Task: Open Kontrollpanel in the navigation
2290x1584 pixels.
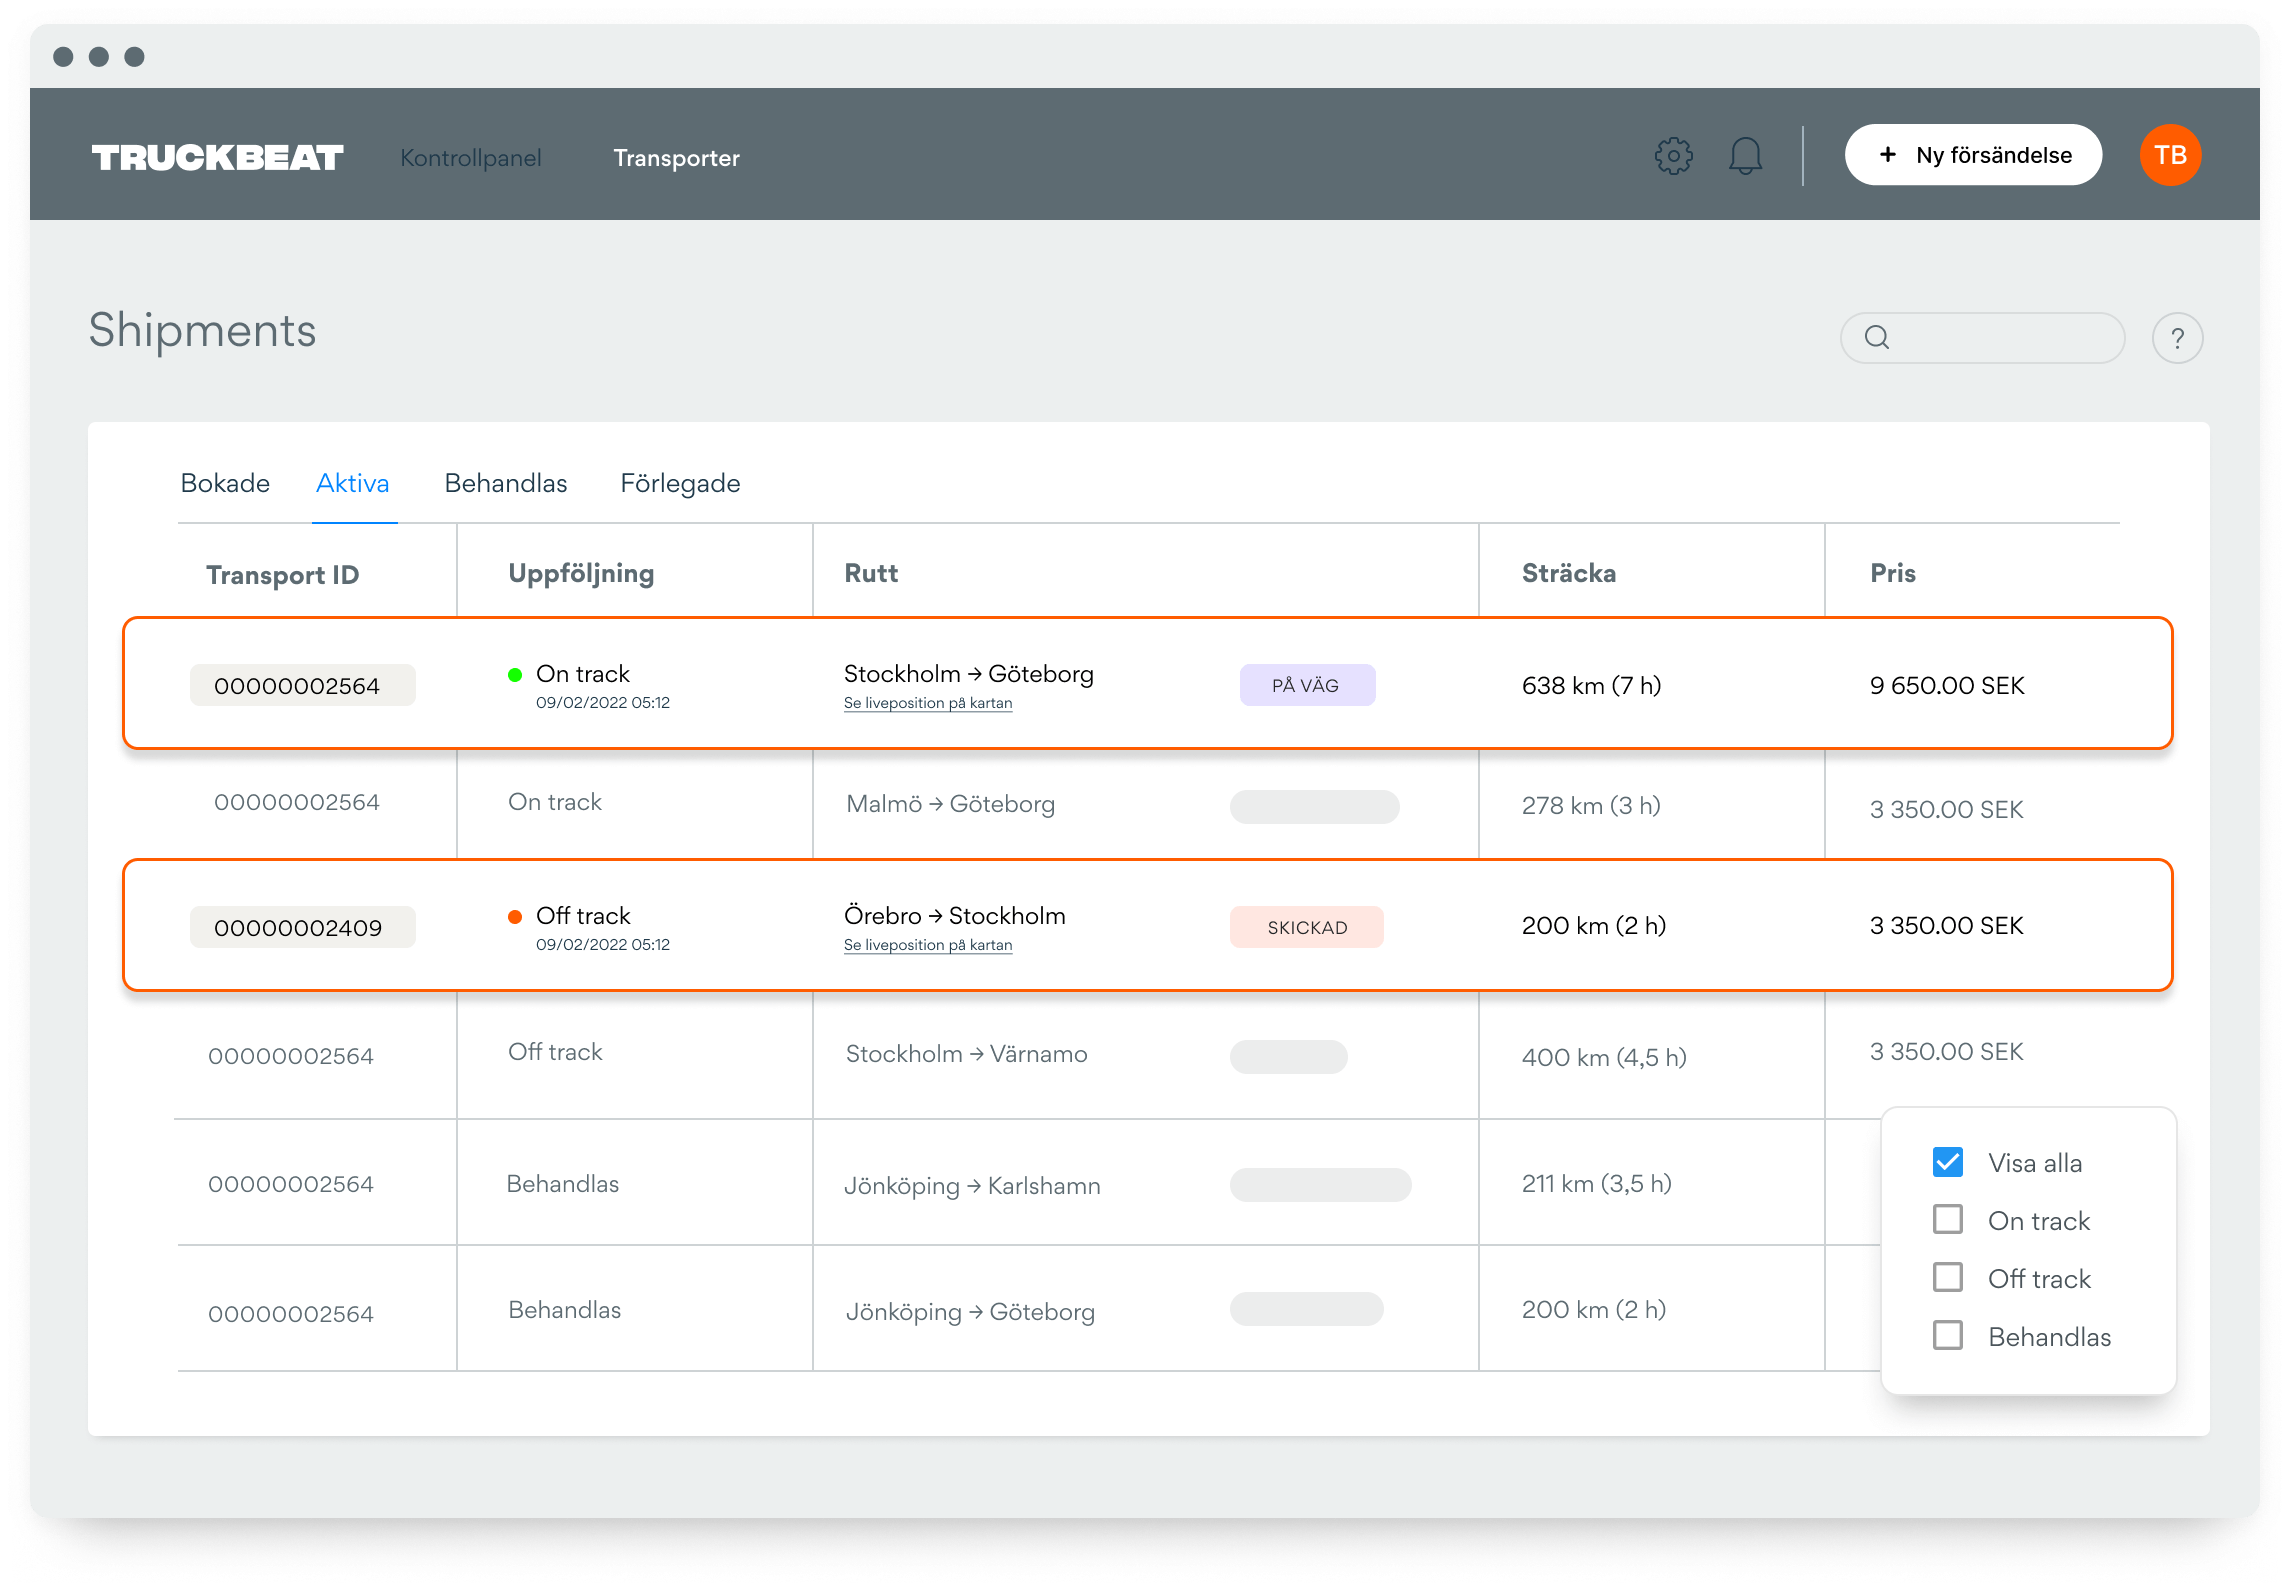Action: pos(471,158)
